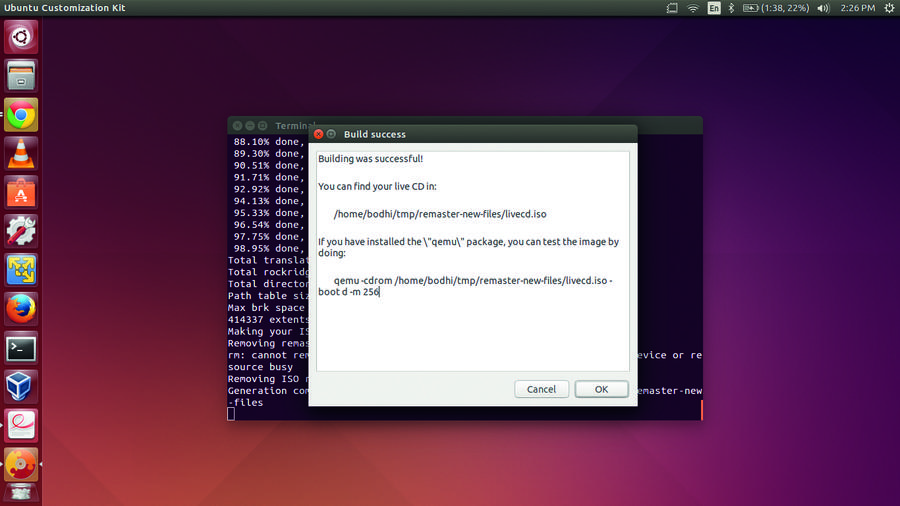The image size is (900, 506).
Task: Close the Build success dialog
Action: pyautogui.click(x=319, y=134)
